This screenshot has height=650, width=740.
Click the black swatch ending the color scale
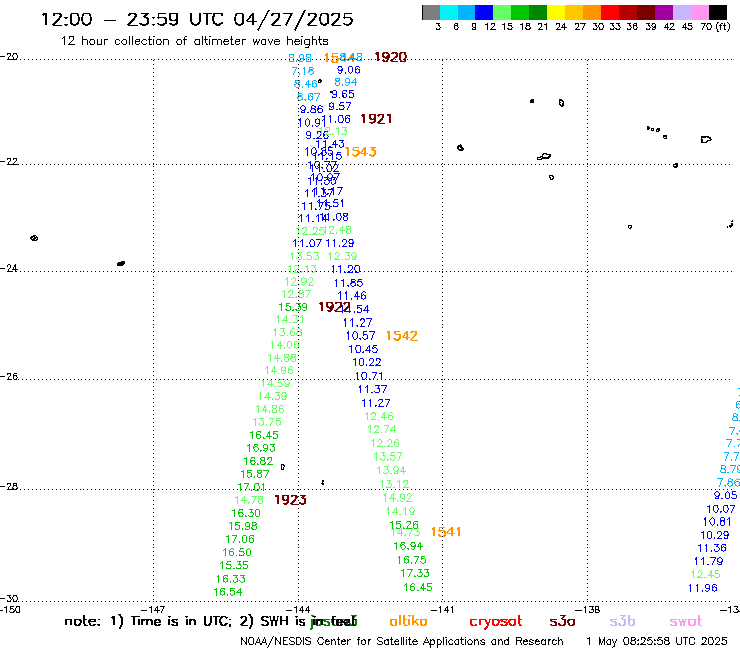[x=717, y=12]
